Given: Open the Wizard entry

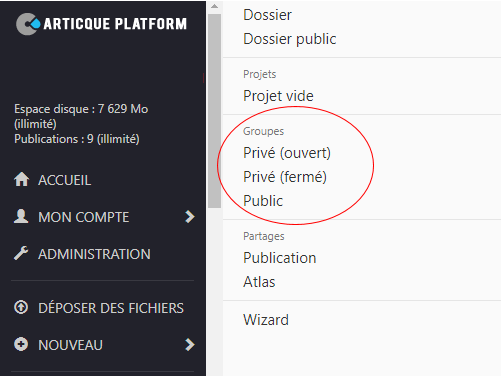Looking at the screenshot, I should tap(266, 320).
